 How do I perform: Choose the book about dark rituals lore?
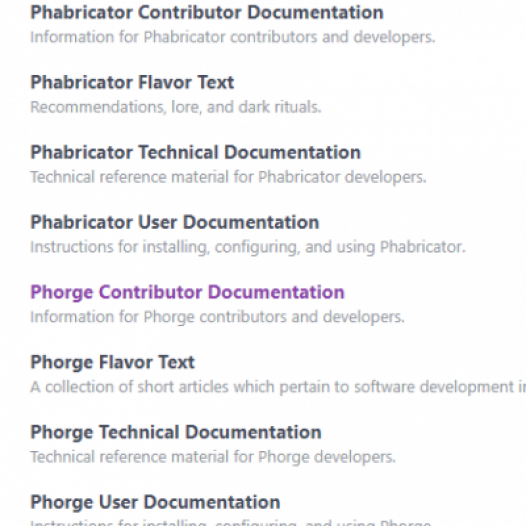[132, 83]
